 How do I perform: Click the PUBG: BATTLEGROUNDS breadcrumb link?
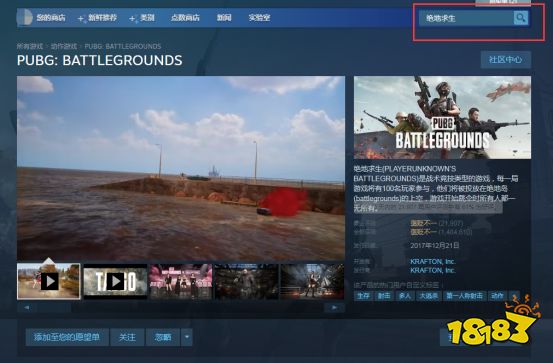tap(123, 46)
